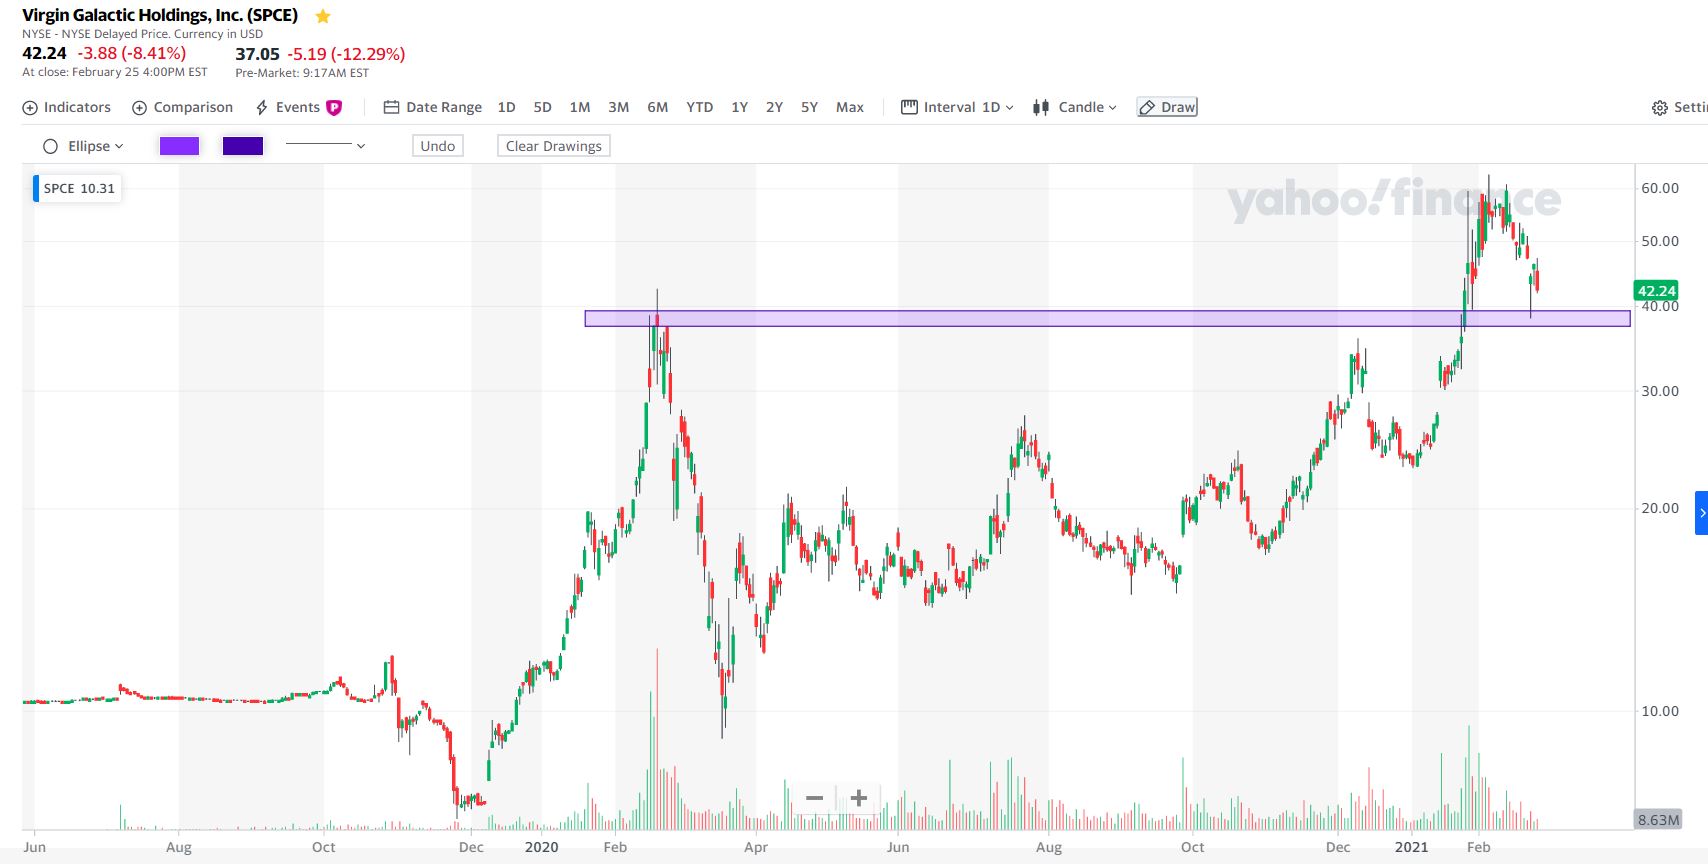This screenshot has height=864, width=1708.
Task: Open the Events menu
Action: (x=288, y=107)
